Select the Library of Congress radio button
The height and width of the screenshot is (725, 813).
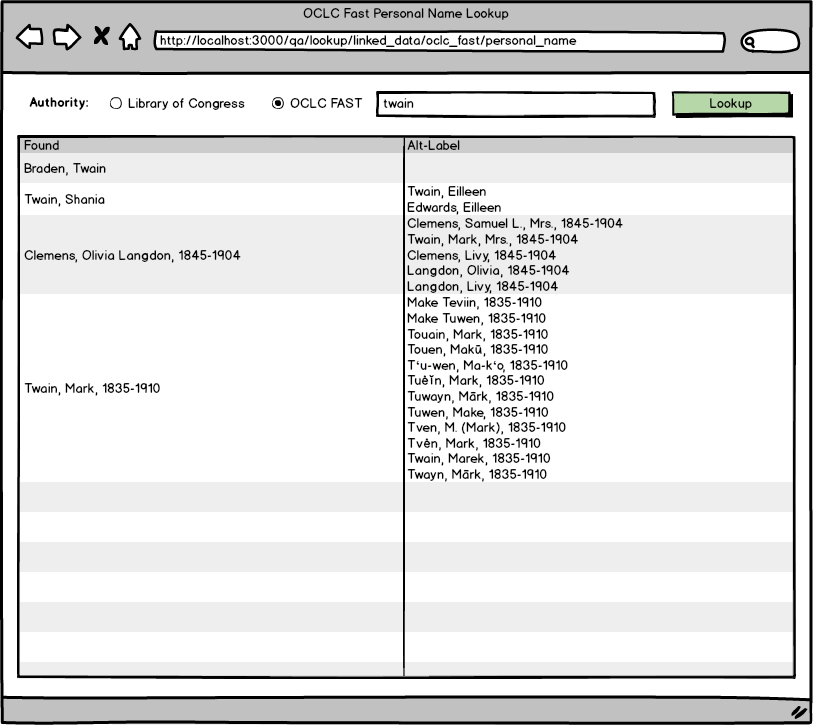pyautogui.click(x=116, y=103)
